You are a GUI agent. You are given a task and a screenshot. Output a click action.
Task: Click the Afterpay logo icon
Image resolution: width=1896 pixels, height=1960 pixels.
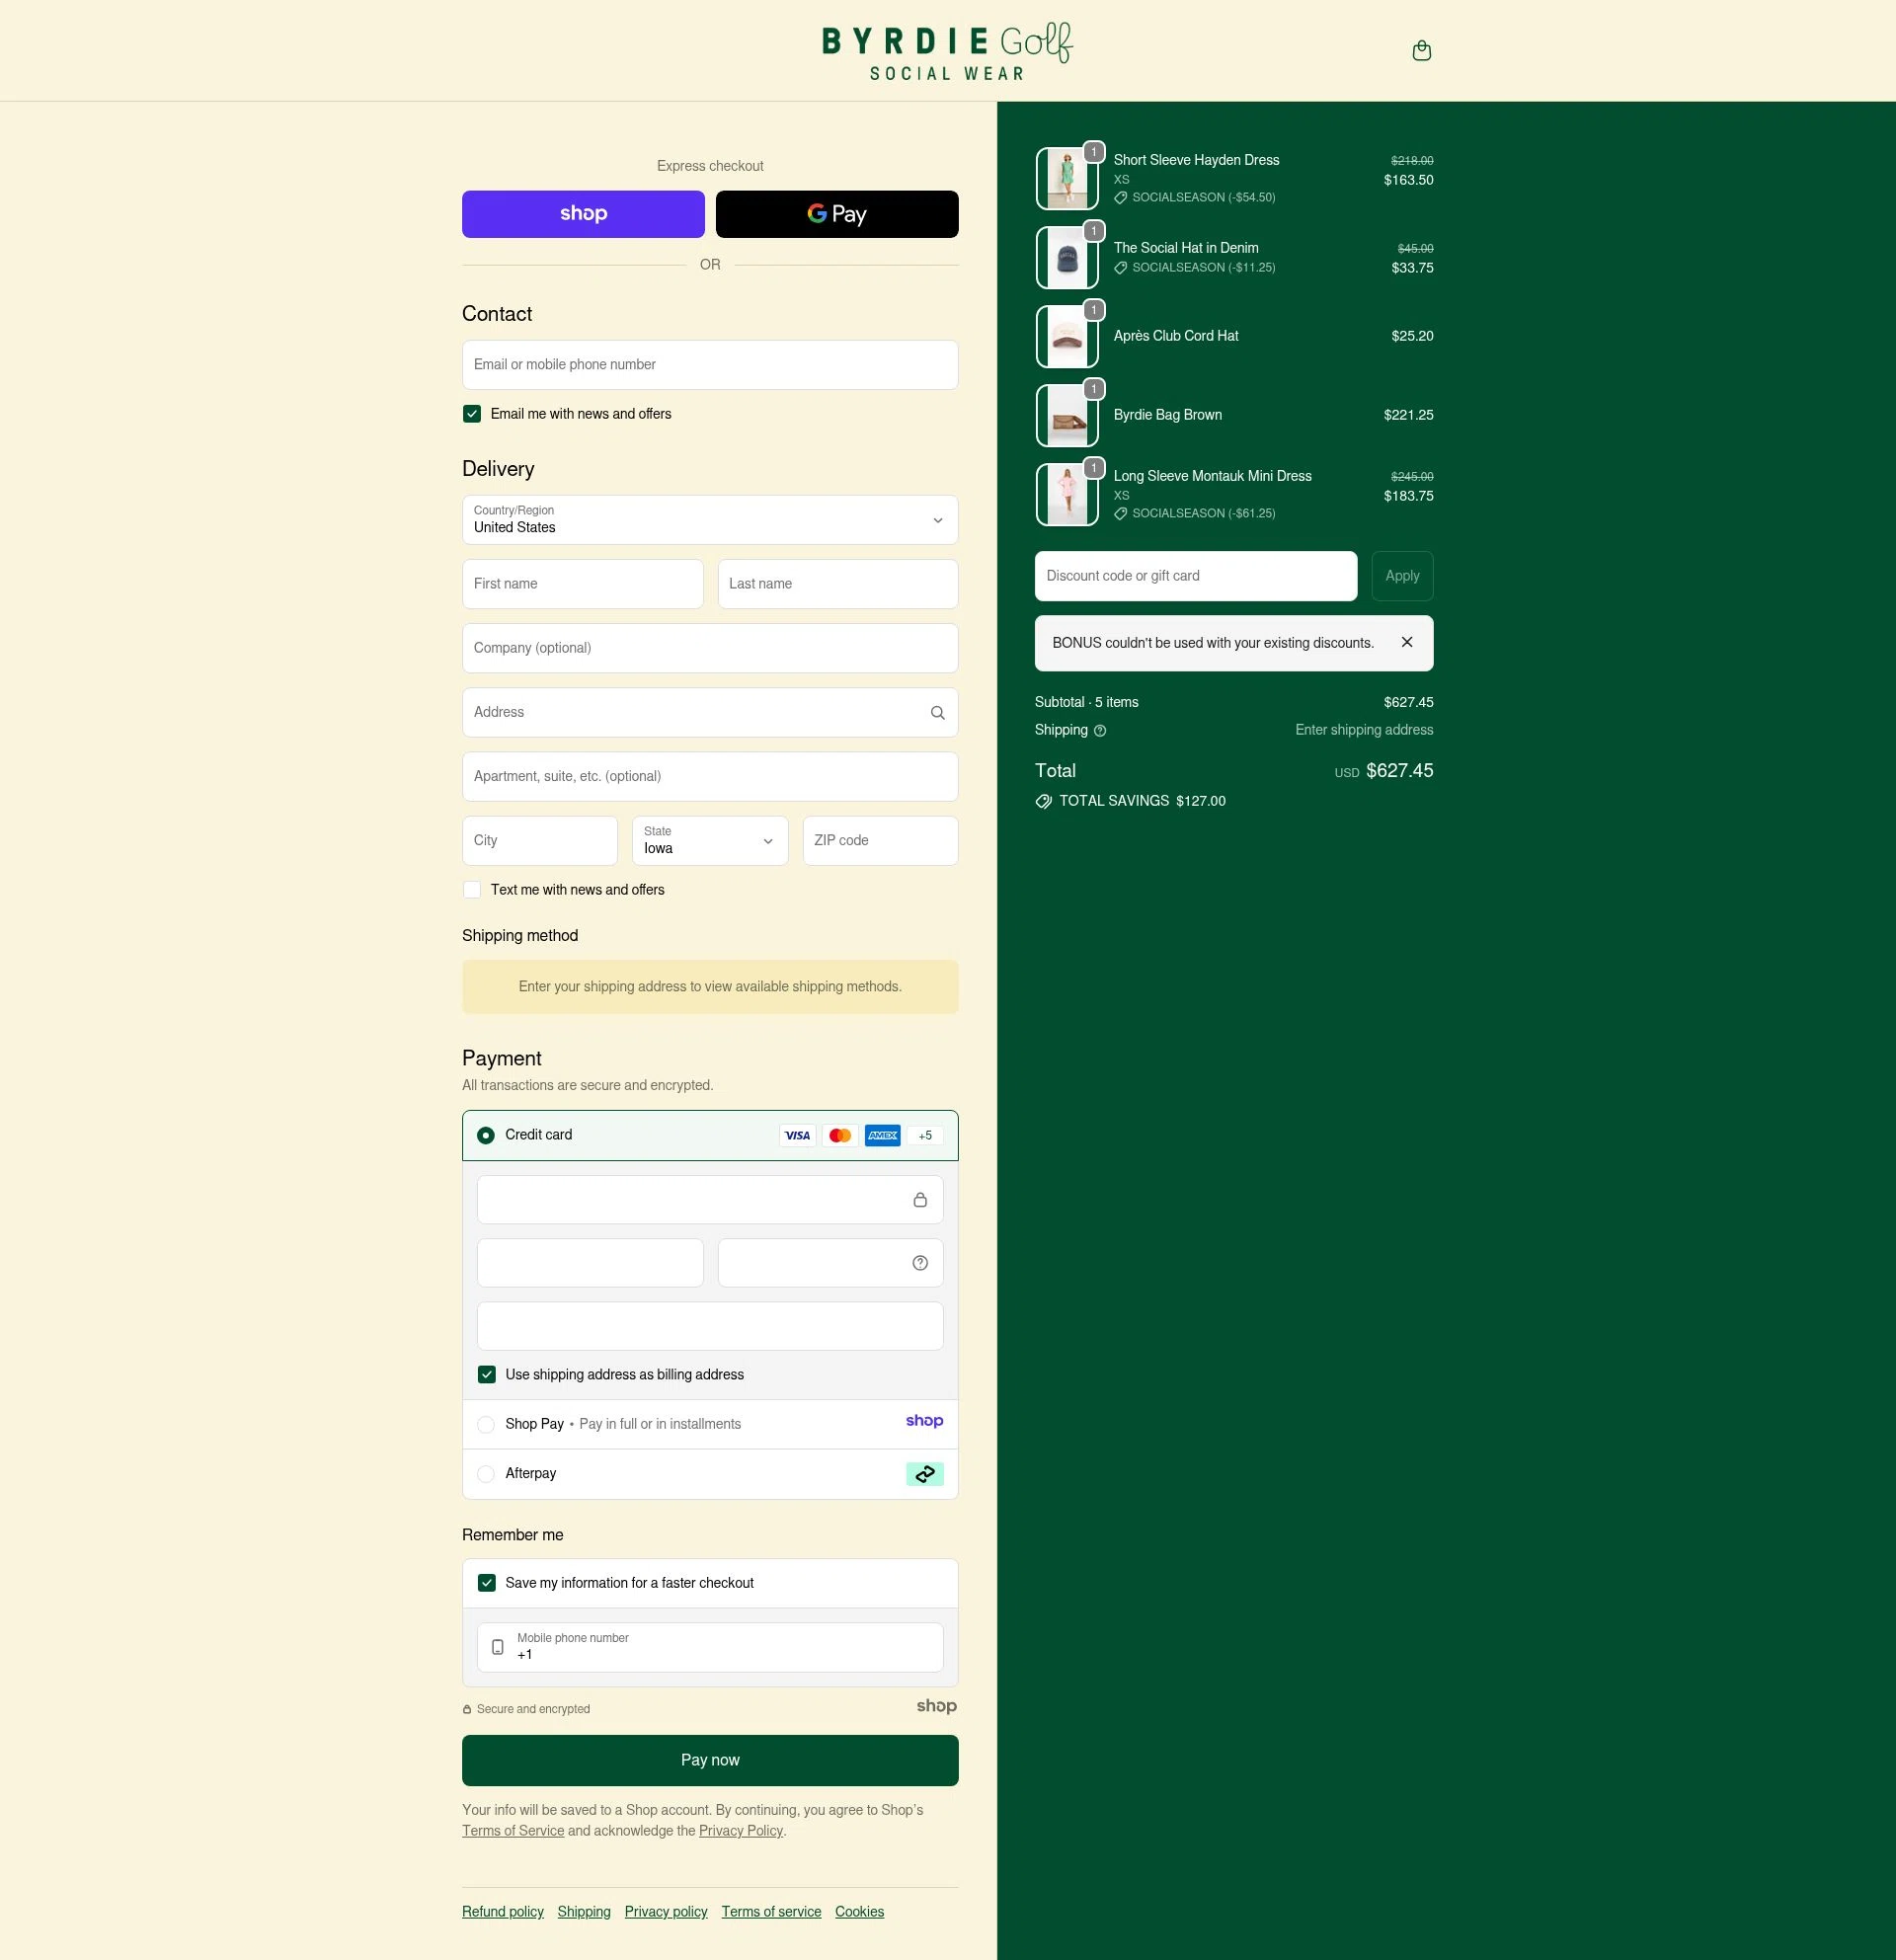coord(923,1473)
